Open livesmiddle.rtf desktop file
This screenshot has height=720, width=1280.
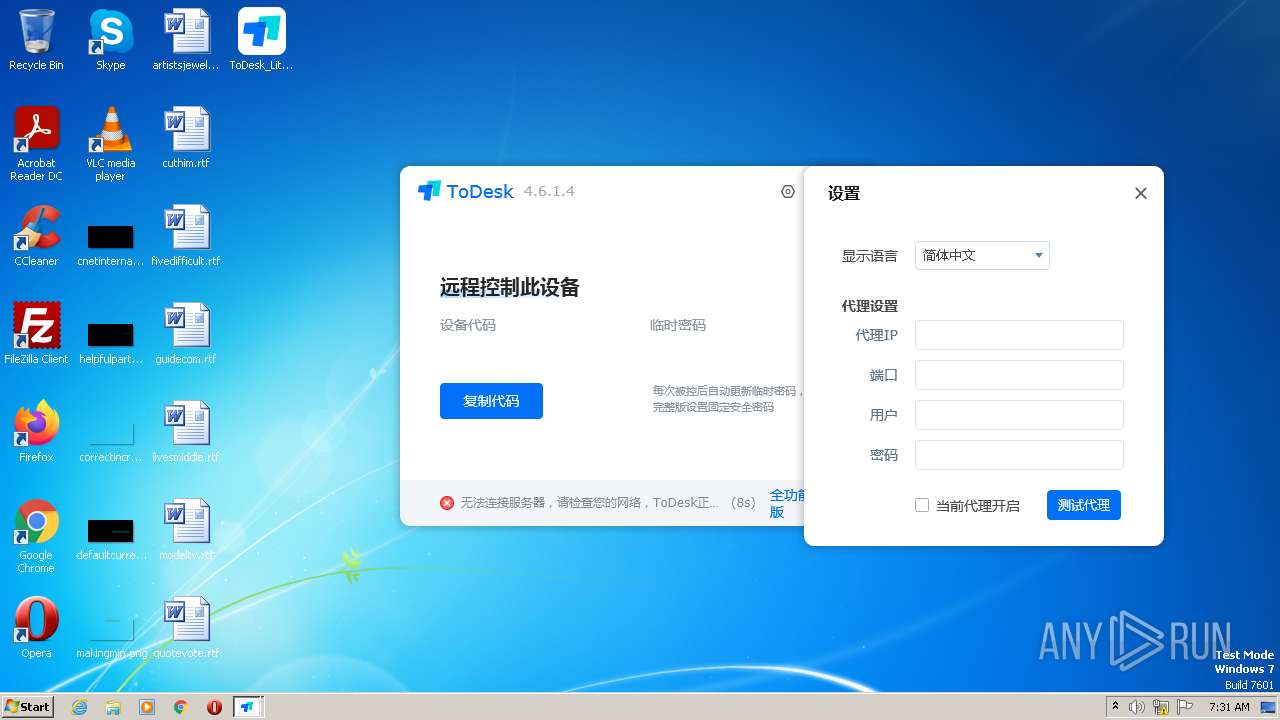click(x=186, y=432)
